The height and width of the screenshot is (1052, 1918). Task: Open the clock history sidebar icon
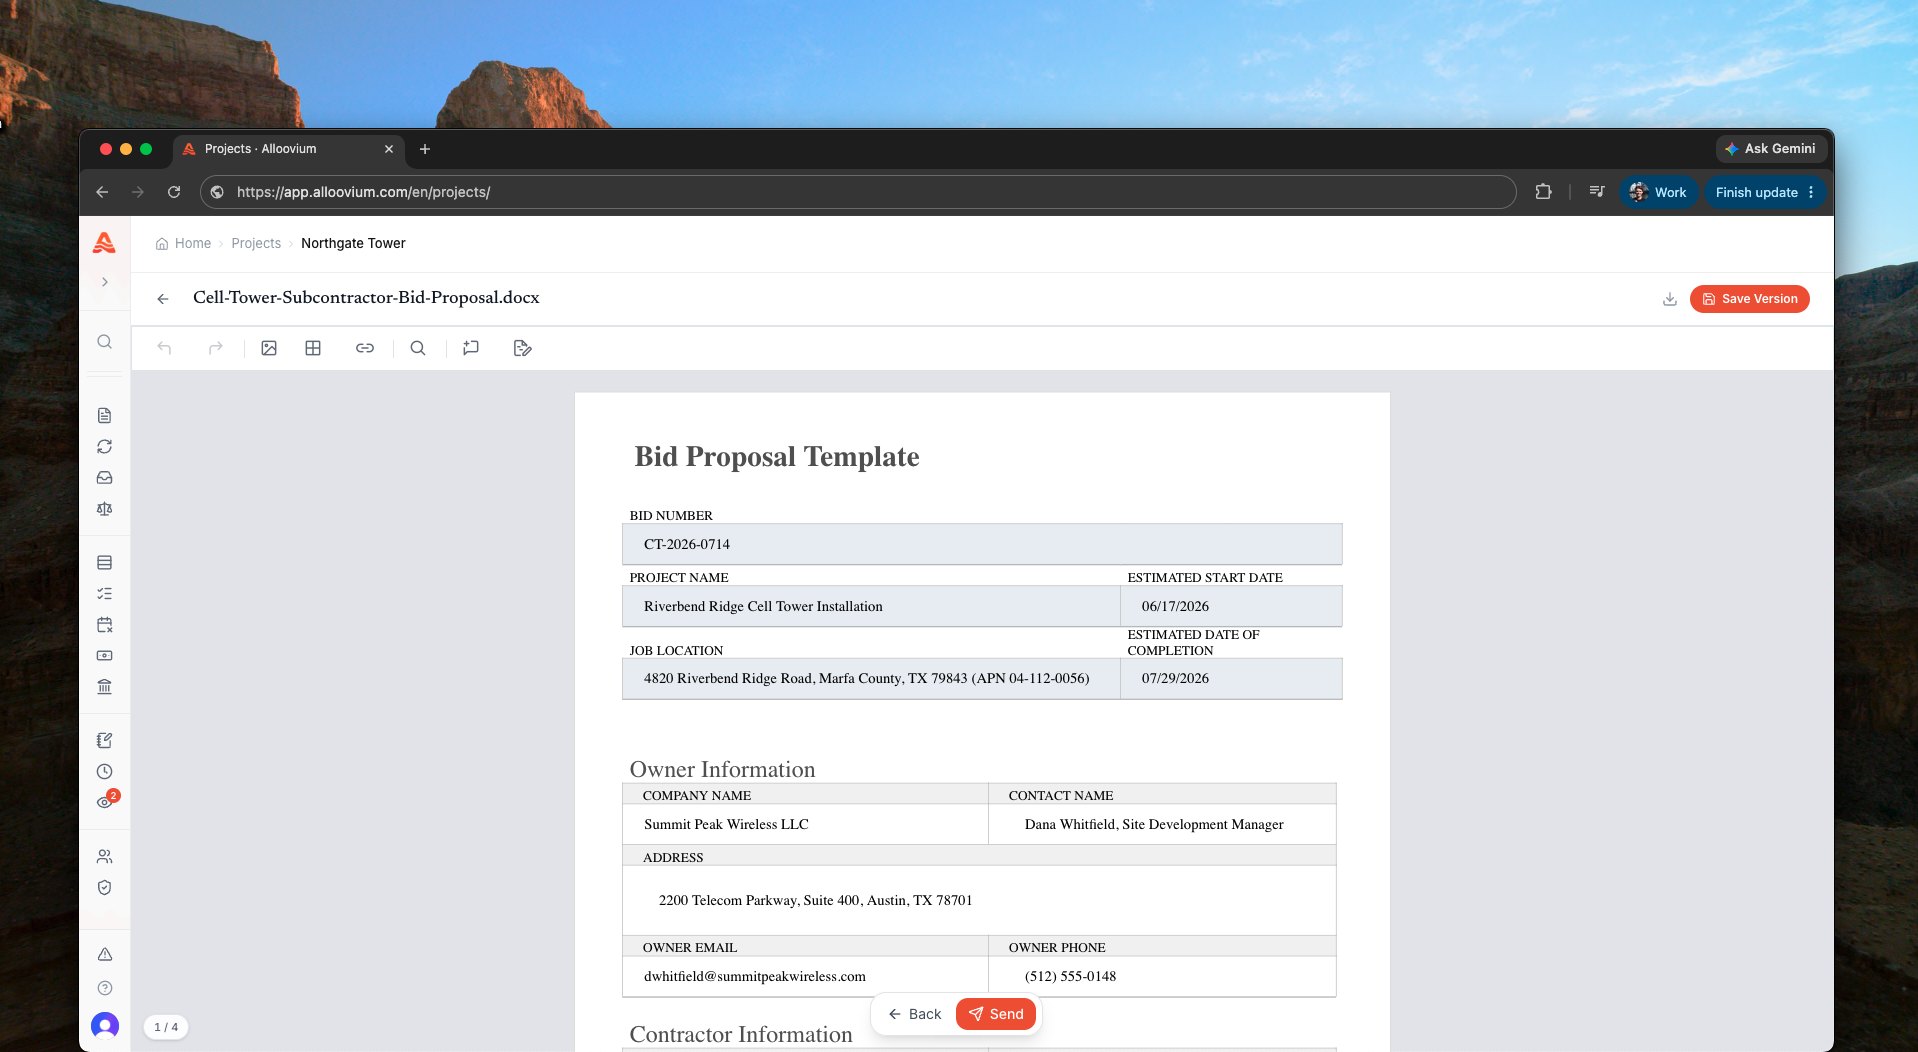tap(104, 771)
